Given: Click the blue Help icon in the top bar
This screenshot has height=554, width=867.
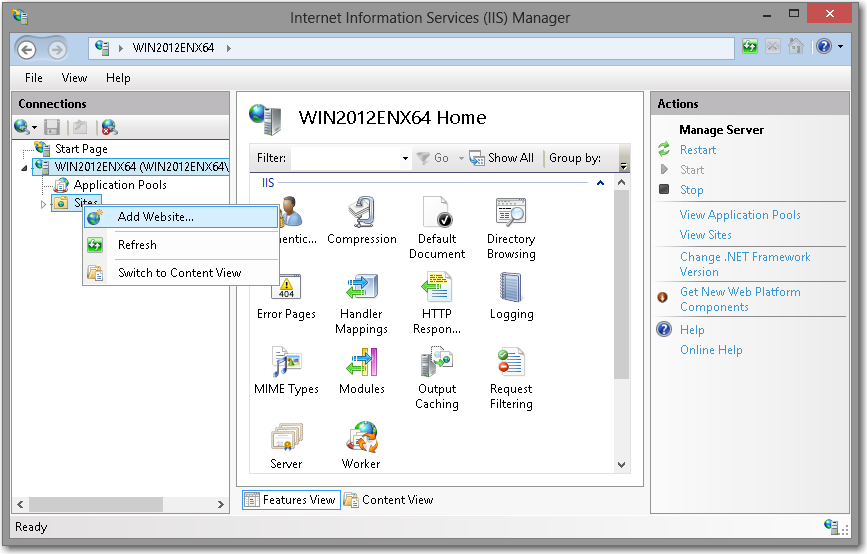Looking at the screenshot, I should [x=824, y=46].
